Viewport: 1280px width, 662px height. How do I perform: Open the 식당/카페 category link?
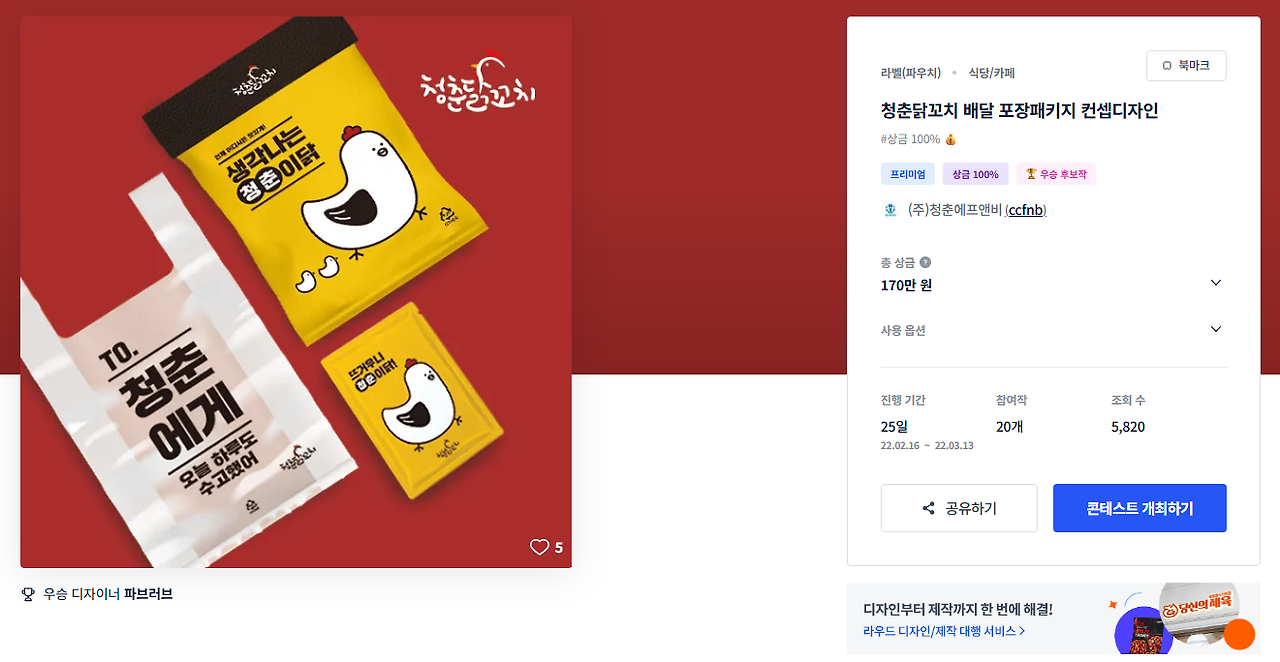tap(992, 73)
